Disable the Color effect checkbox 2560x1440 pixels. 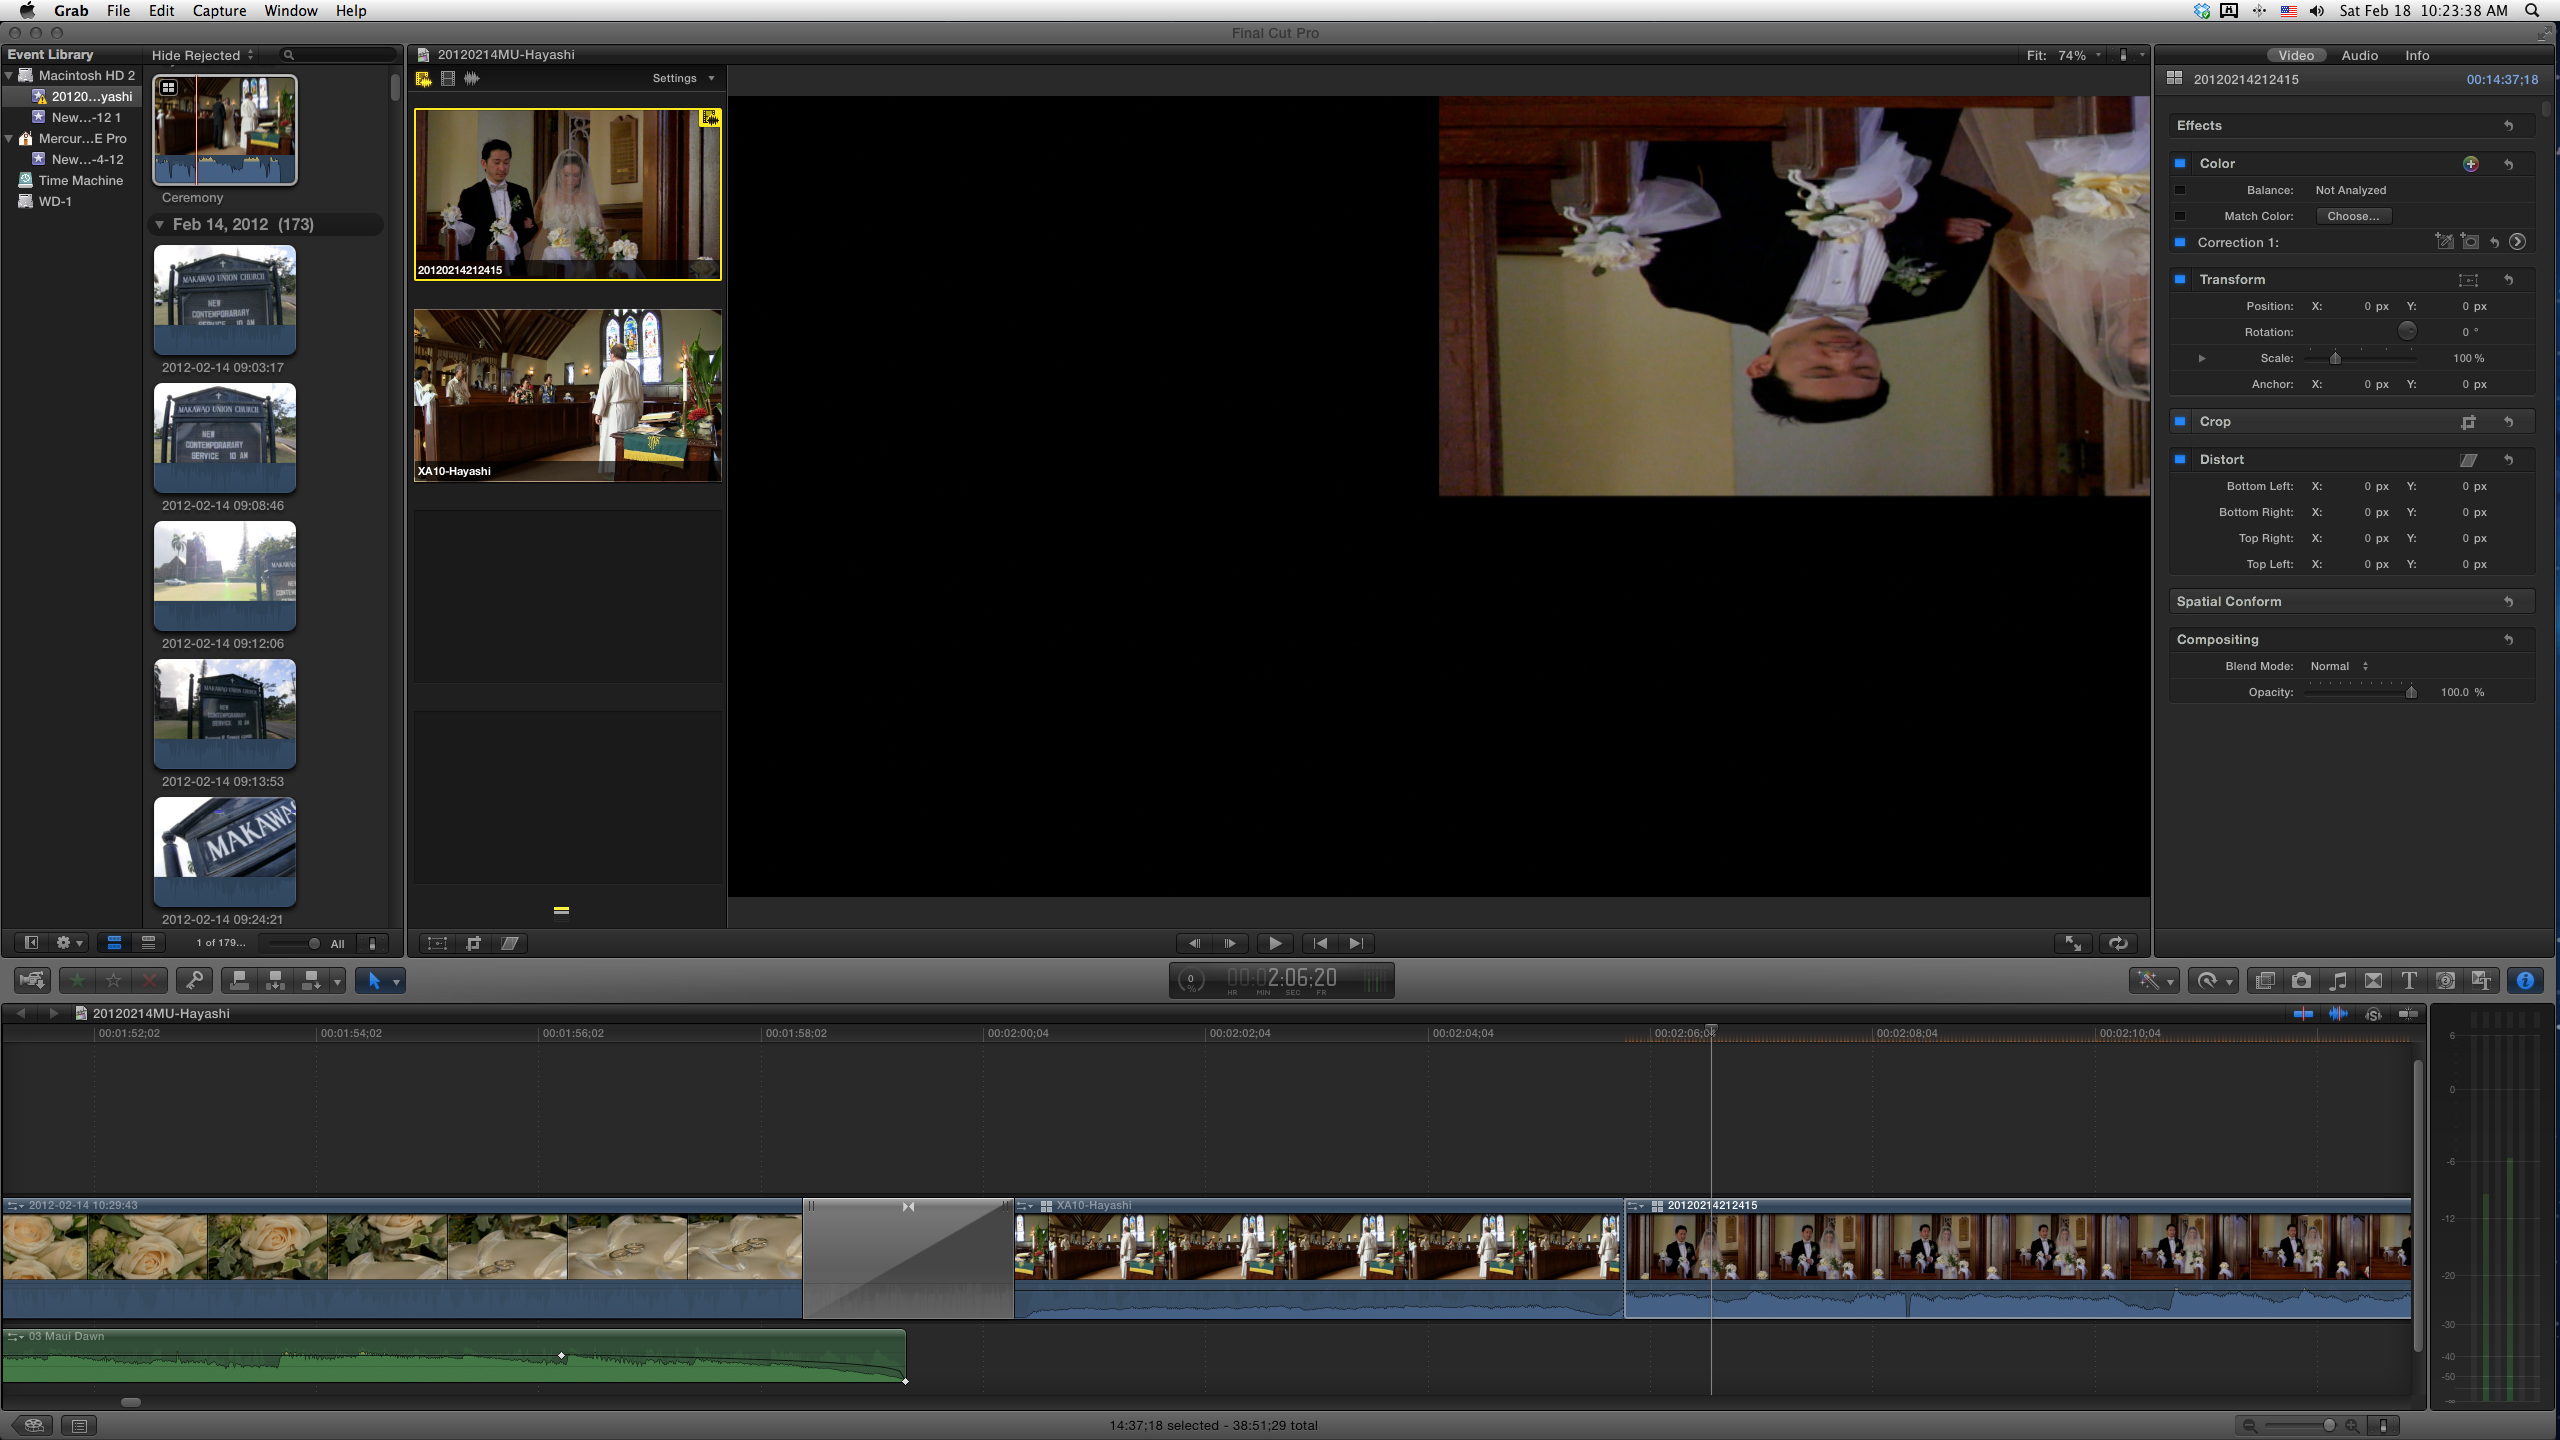(x=2180, y=163)
